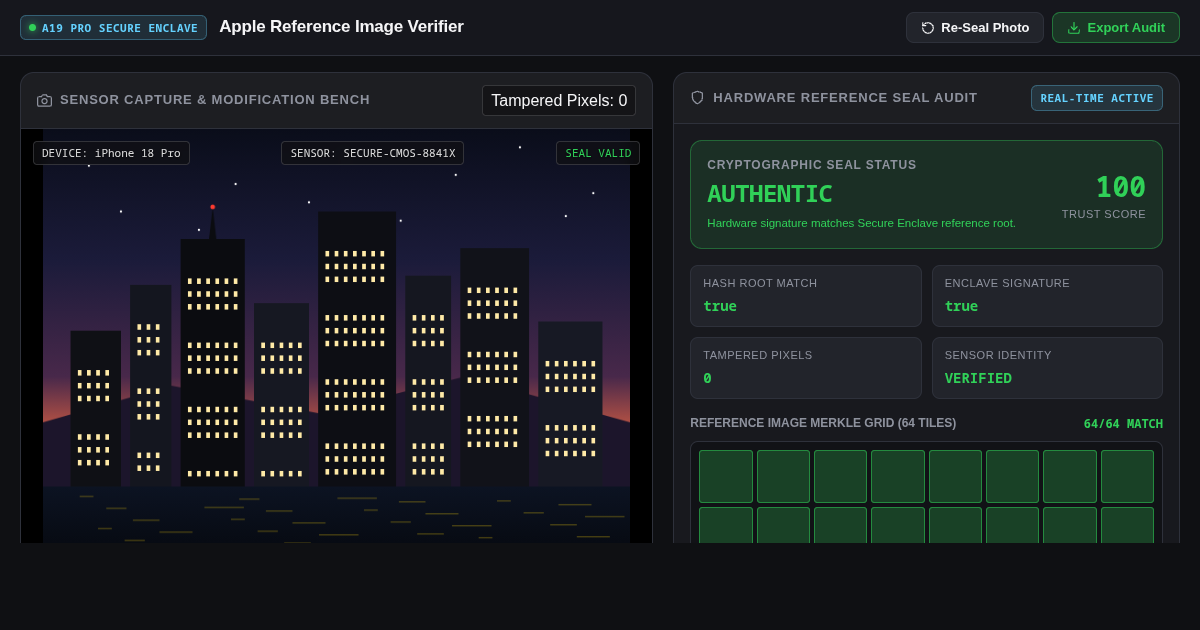1200x630 pixels.
Task: Click the Reference Image Merkle Grid heading
Action: (823, 423)
